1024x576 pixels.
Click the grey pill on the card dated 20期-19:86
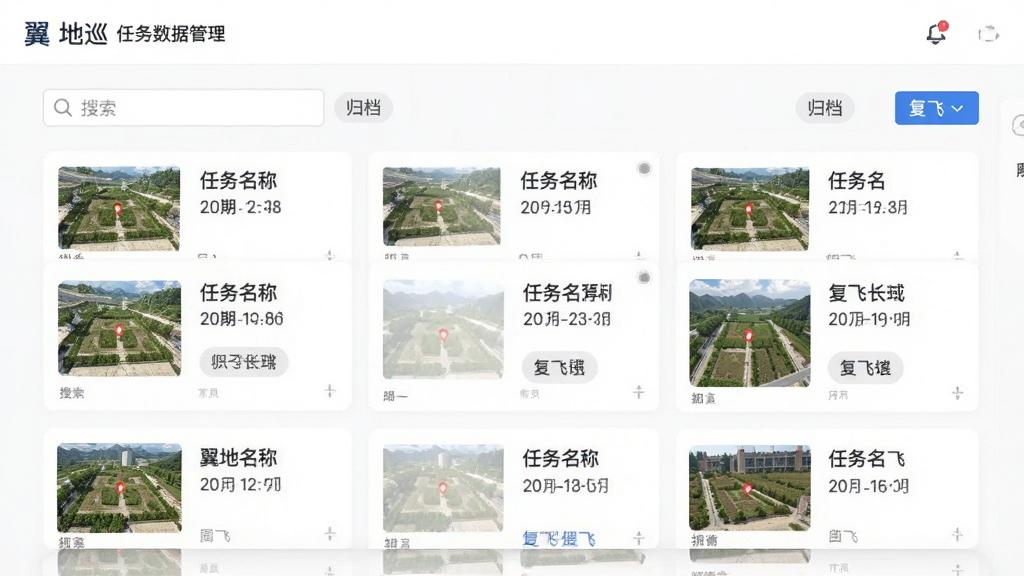pos(244,362)
